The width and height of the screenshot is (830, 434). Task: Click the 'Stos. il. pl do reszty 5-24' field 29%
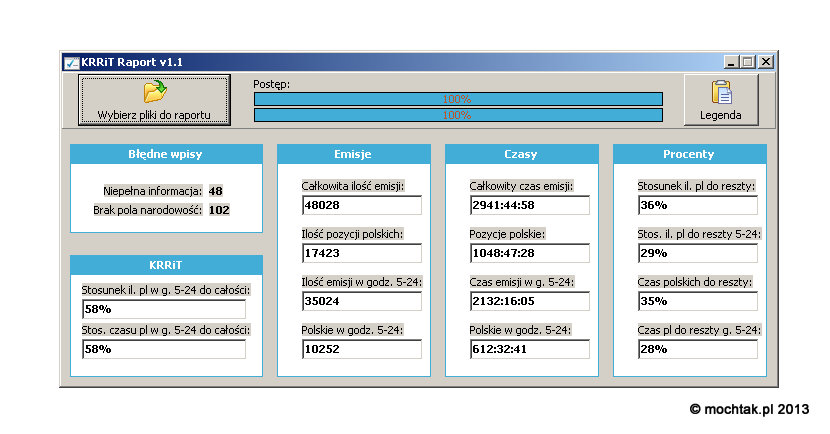click(x=698, y=253)
